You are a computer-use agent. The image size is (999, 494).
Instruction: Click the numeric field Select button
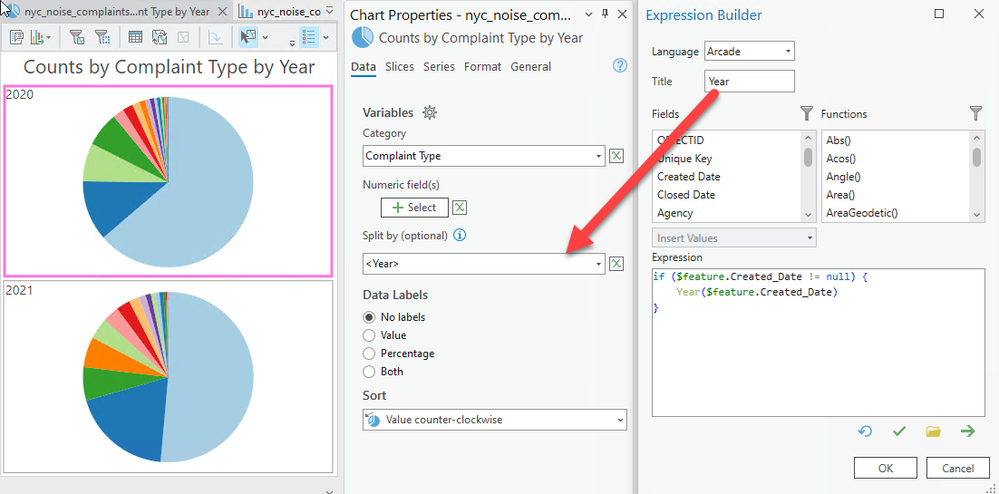point(414,207)
